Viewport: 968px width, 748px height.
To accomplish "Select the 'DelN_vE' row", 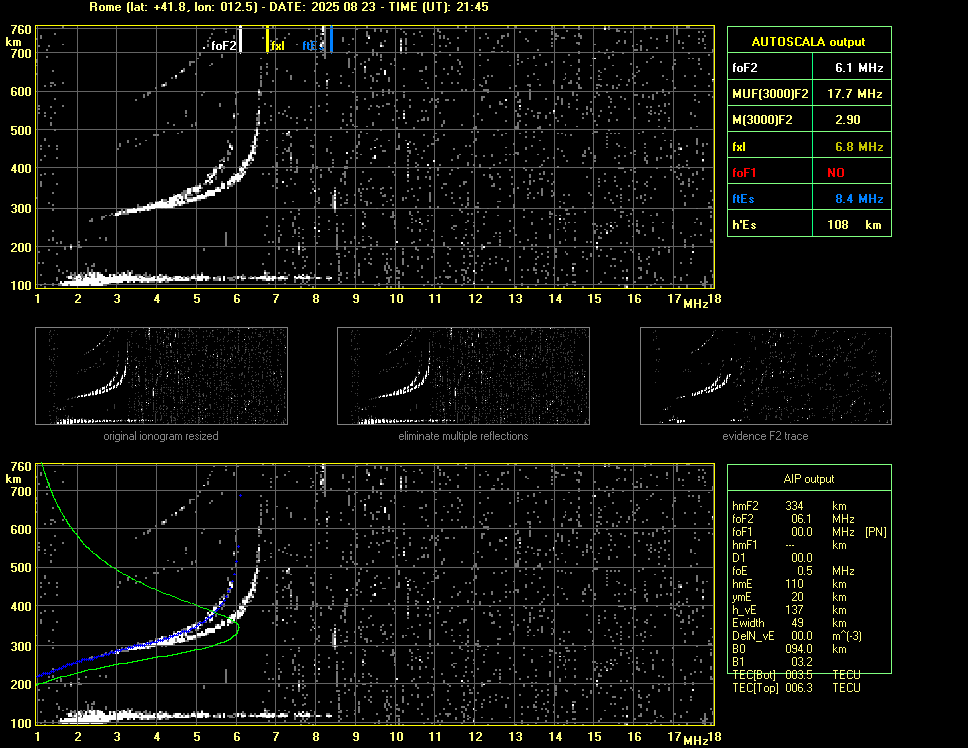I will tap(797, 636).
